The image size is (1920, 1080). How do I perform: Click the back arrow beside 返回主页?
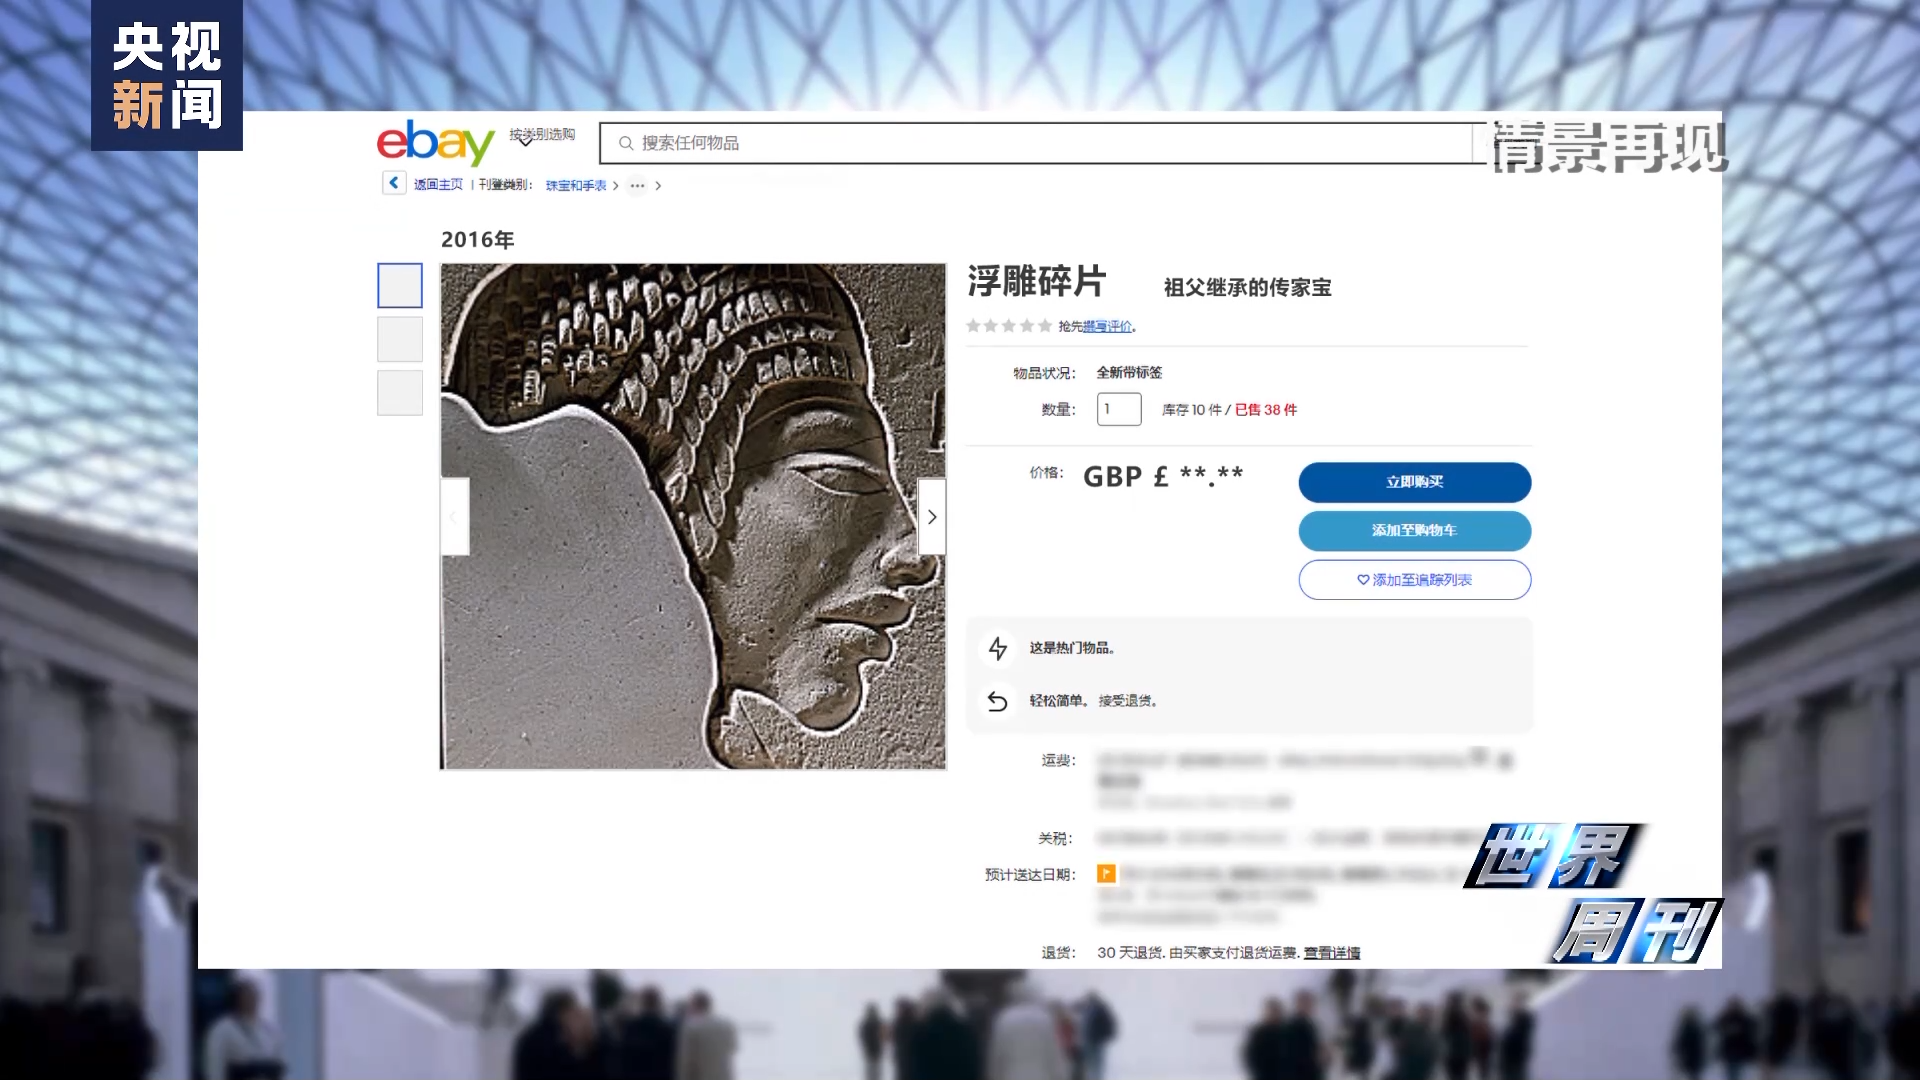point(394,183)
